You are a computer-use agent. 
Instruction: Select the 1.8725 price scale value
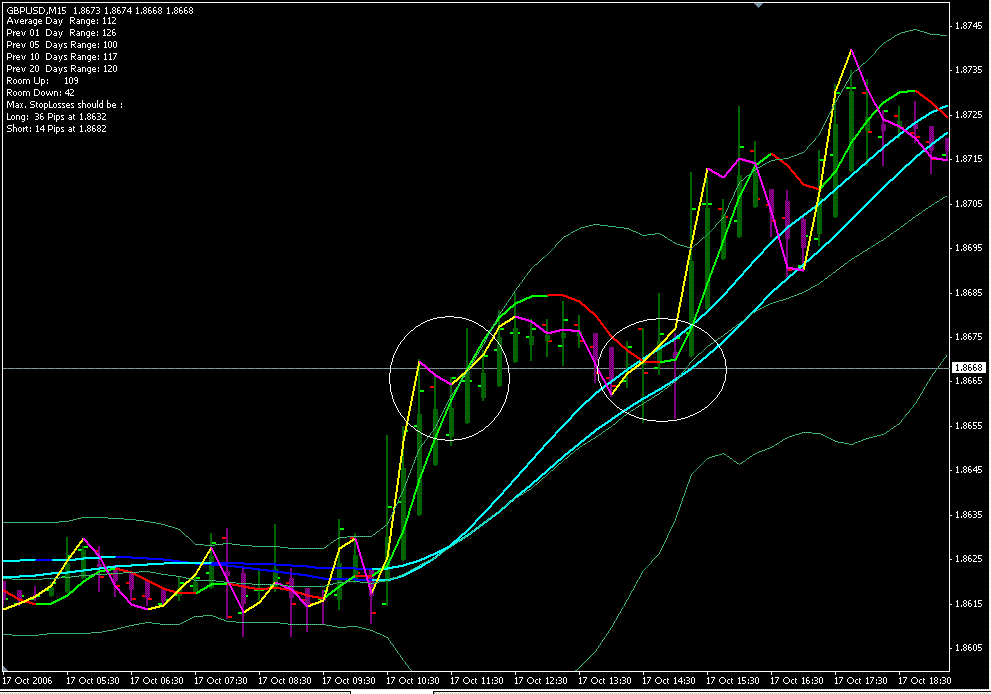tap(968, 115)
